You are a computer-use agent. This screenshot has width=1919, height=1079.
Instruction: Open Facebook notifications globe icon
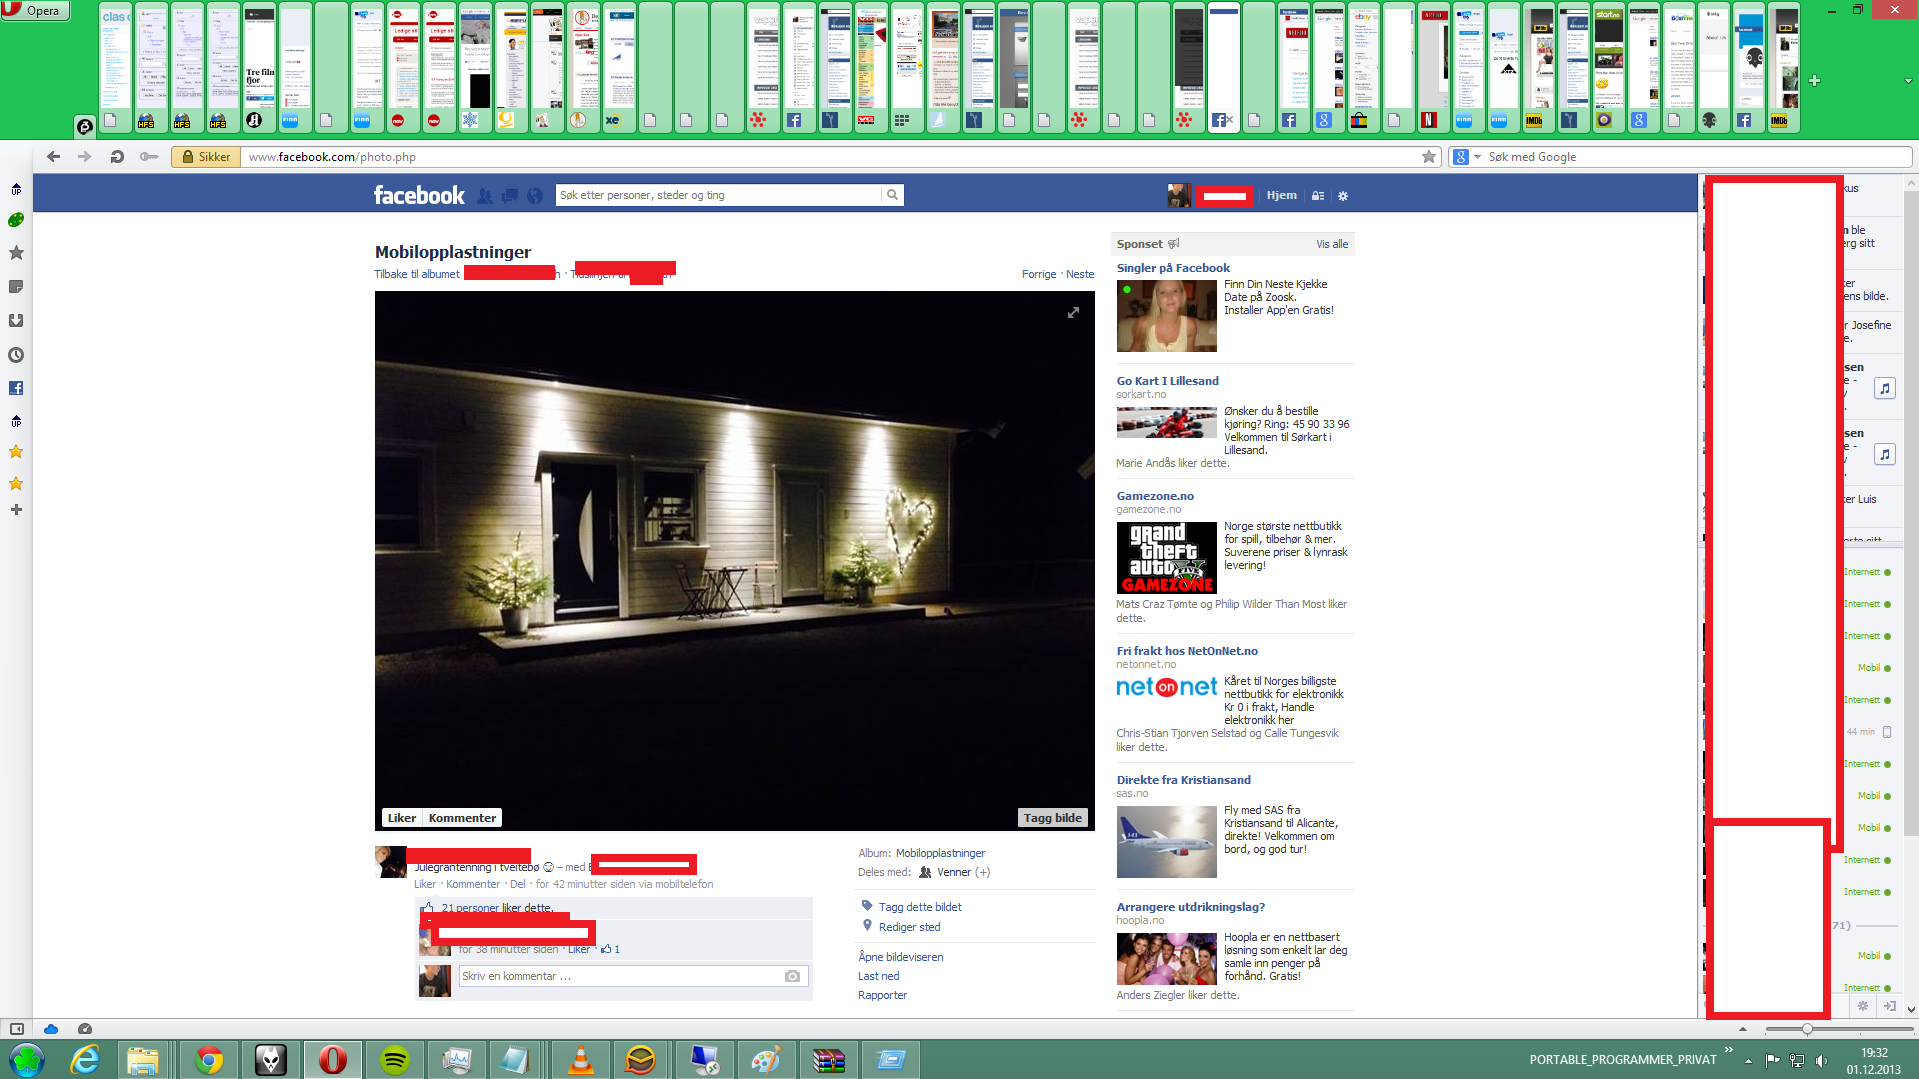(x=535, y=196)
